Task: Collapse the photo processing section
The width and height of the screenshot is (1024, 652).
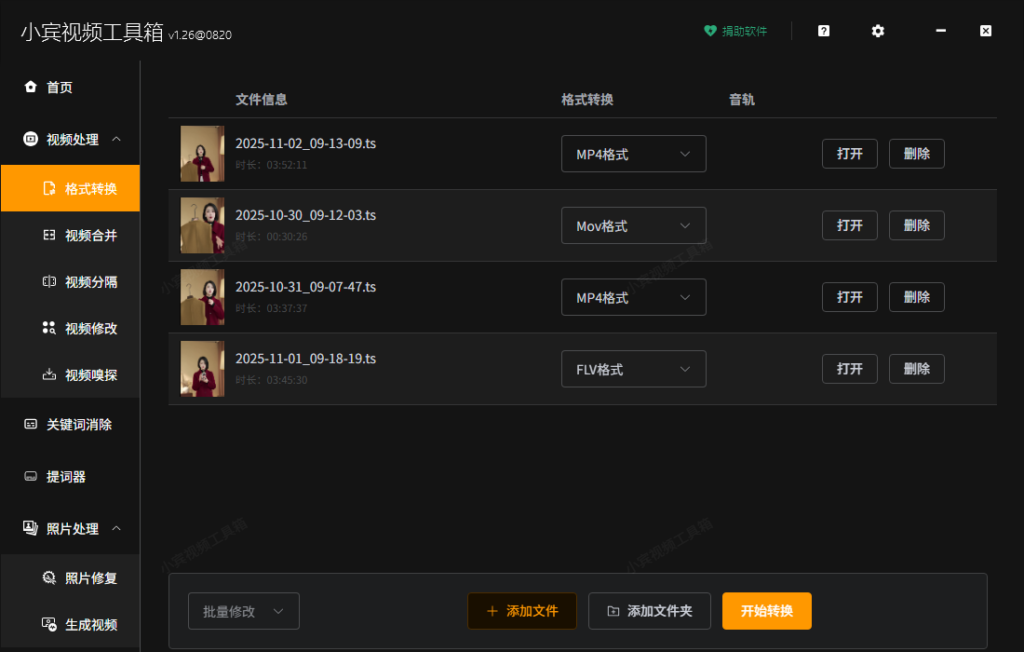Action: pos(116,529)
